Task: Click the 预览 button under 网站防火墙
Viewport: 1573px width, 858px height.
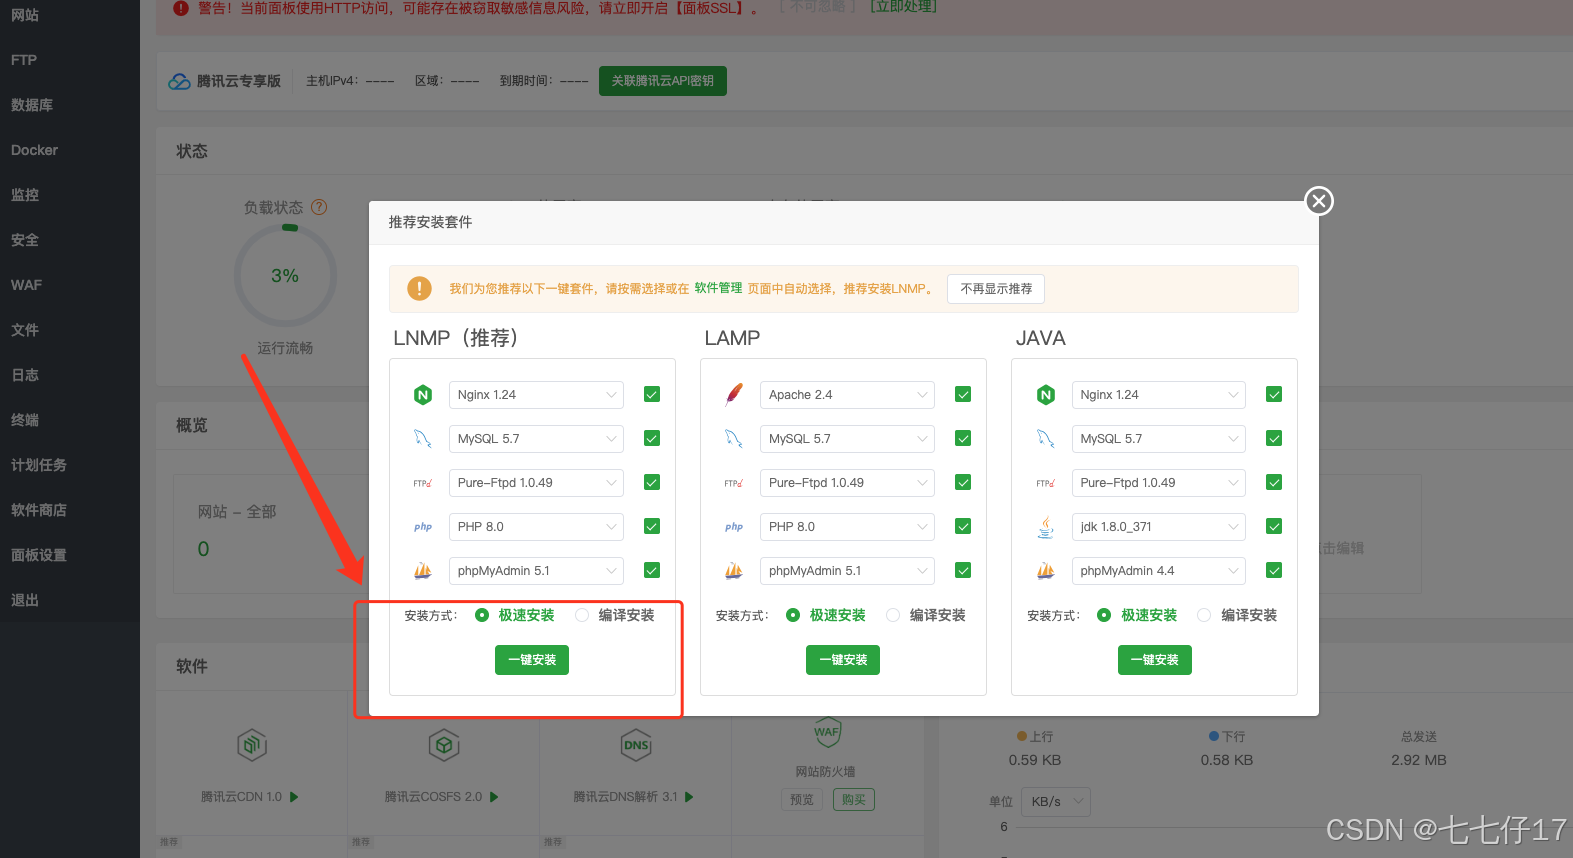Action: click(x=802, y=800)
